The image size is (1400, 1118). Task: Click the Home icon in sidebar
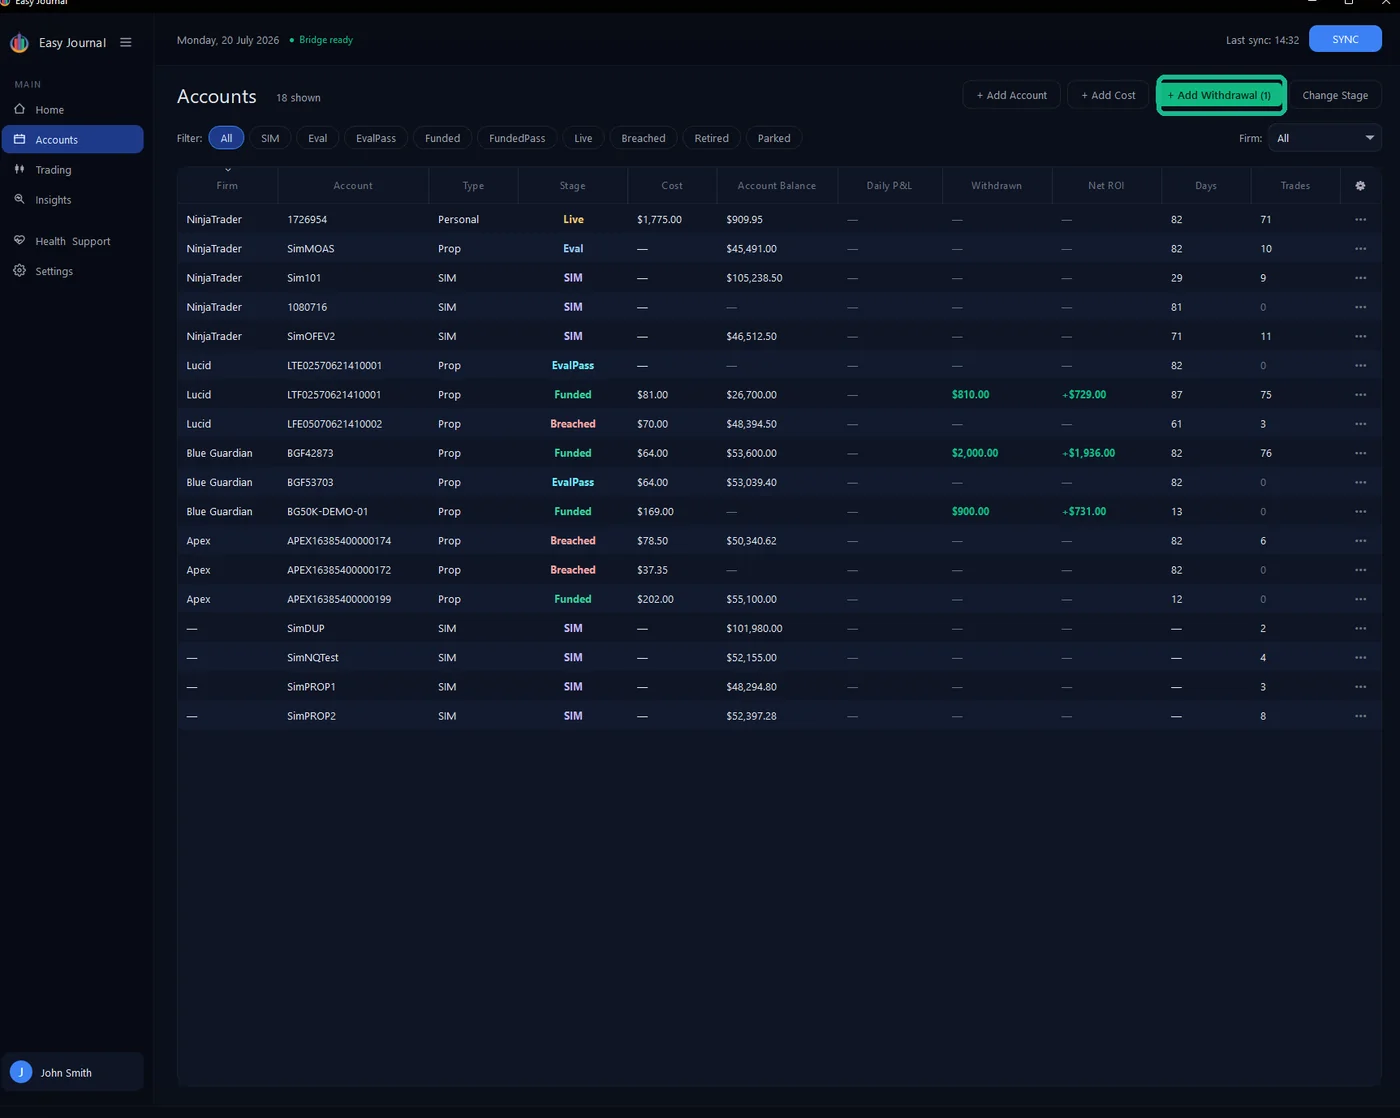19,109
